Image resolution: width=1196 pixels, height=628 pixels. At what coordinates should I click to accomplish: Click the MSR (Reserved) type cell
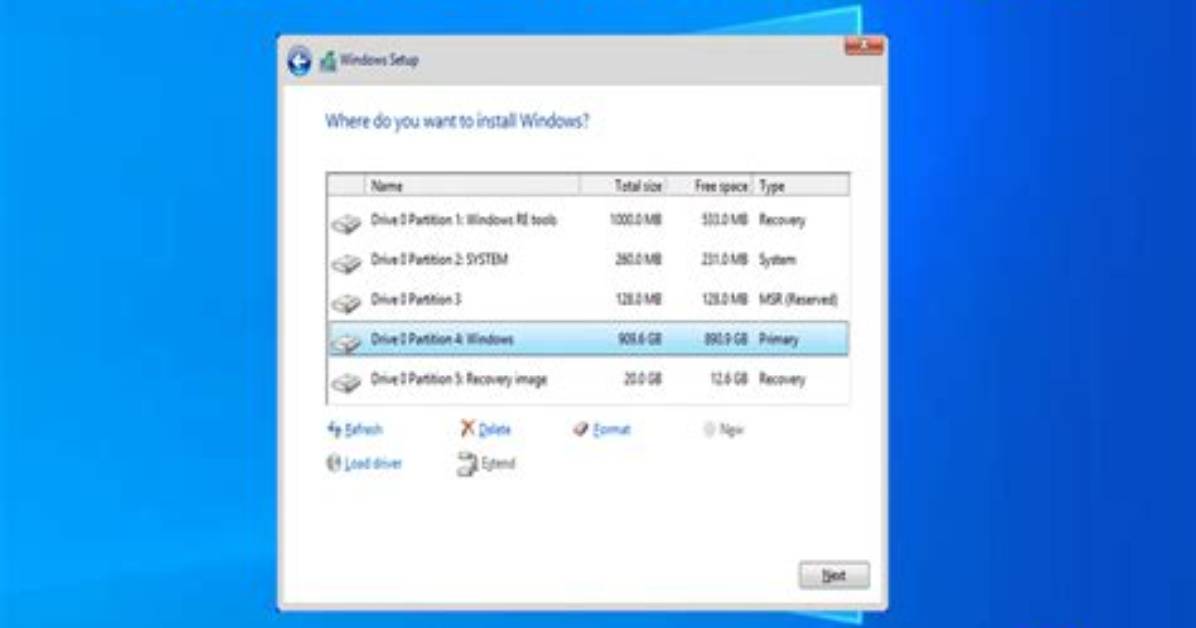[x=798, y=300]
